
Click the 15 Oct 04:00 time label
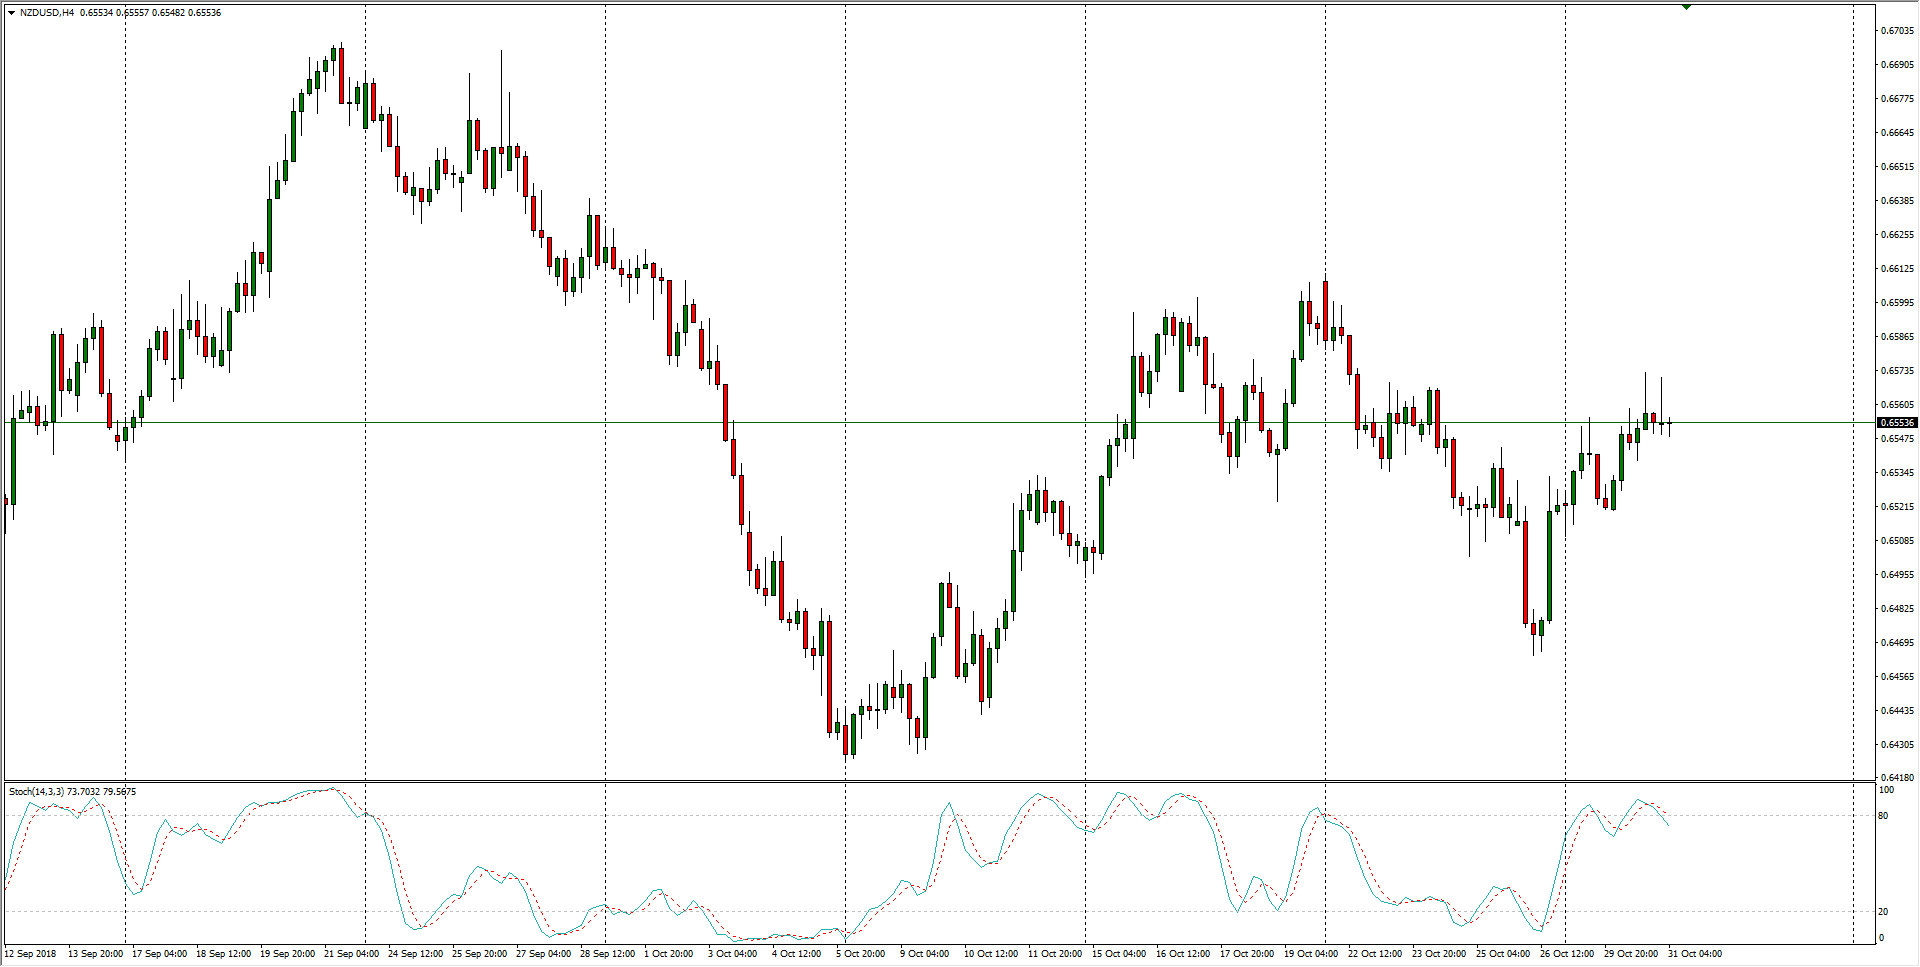pyautogui.click(x=1118, y=953)
